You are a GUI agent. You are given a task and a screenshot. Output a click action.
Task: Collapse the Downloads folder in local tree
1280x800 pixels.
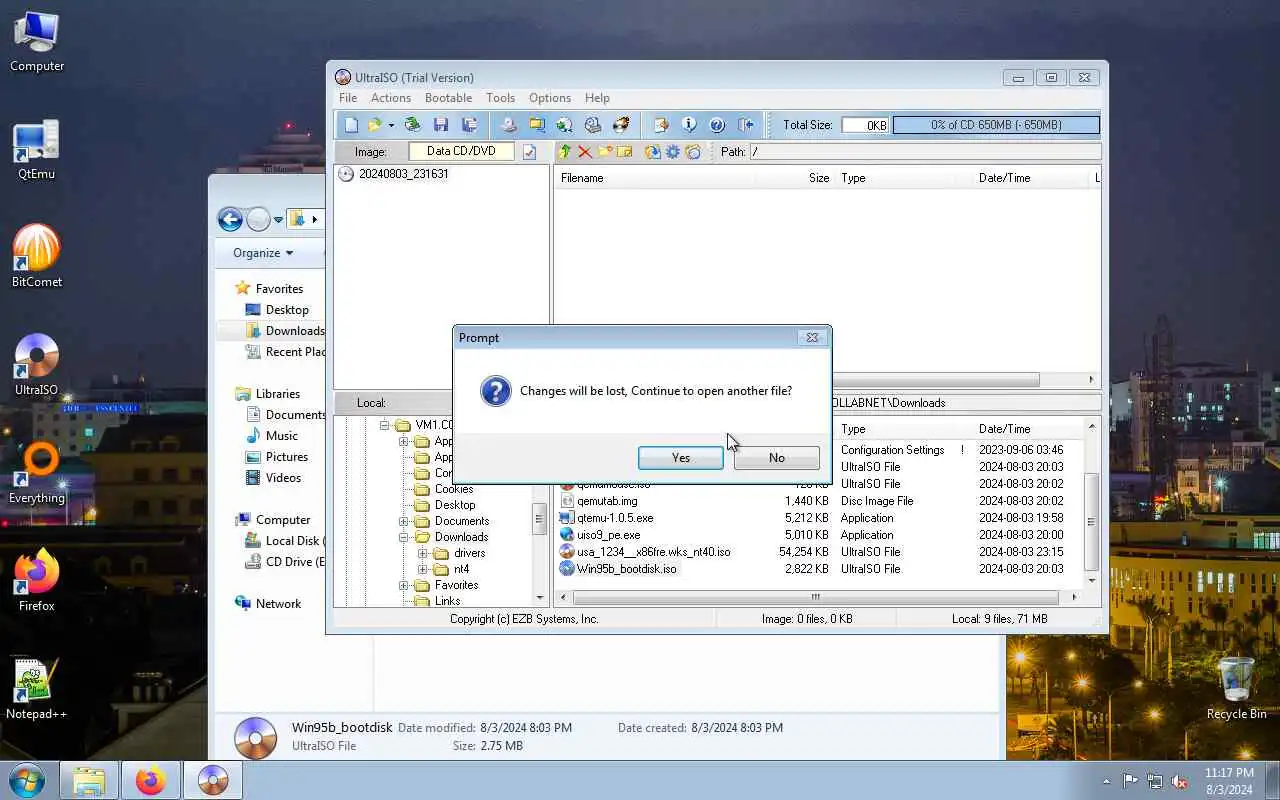(404, 537)
